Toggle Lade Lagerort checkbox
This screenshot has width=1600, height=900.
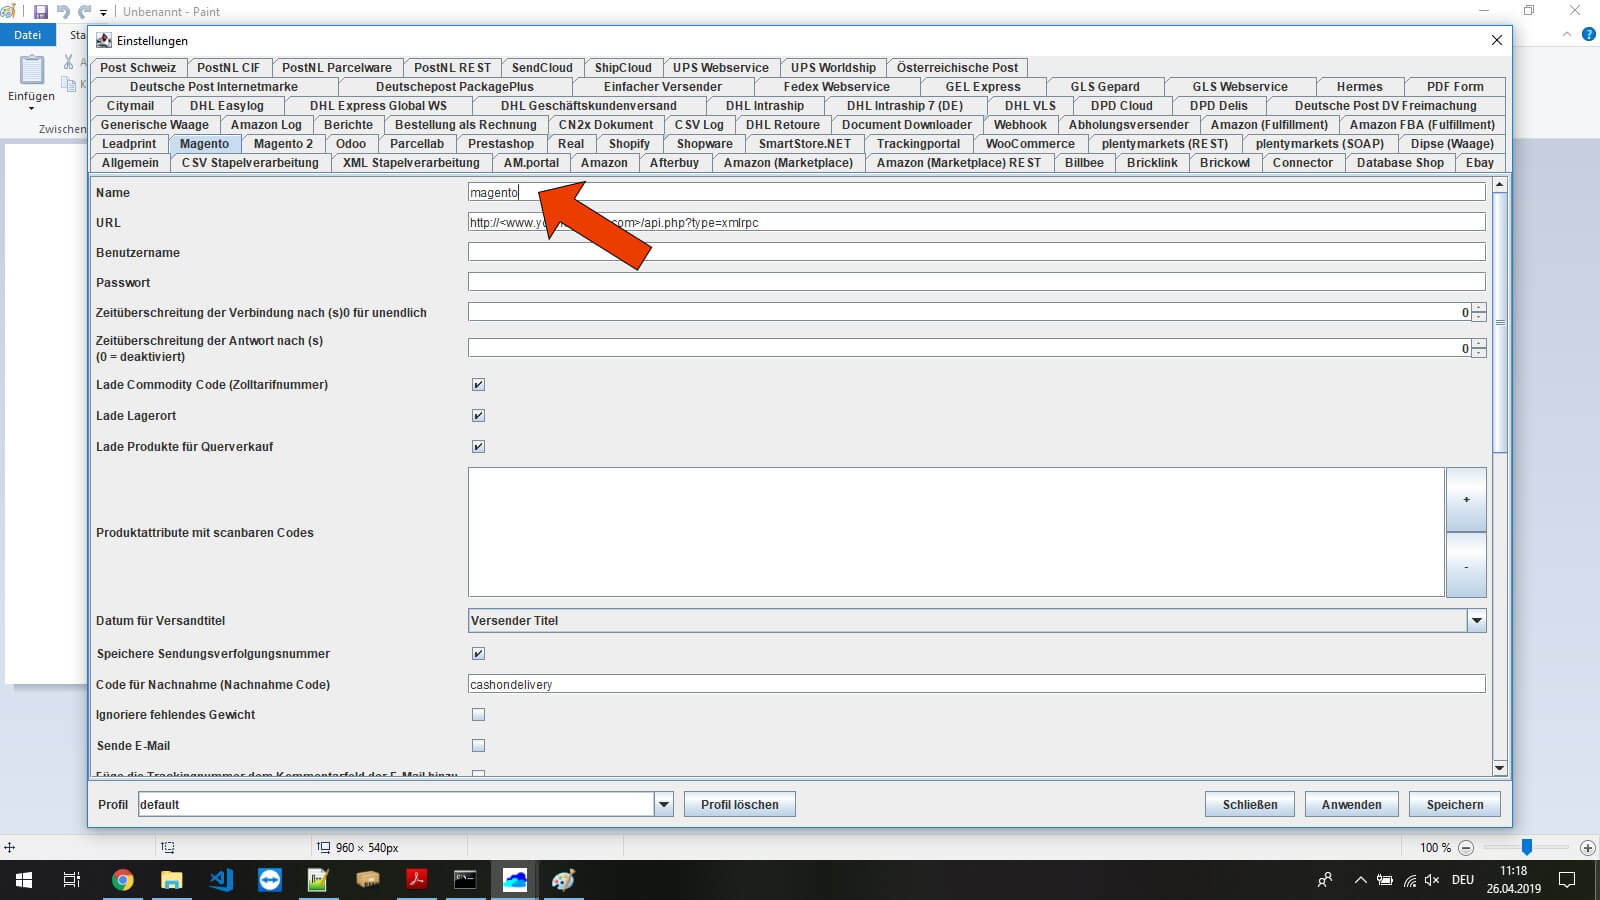[478, 416]
